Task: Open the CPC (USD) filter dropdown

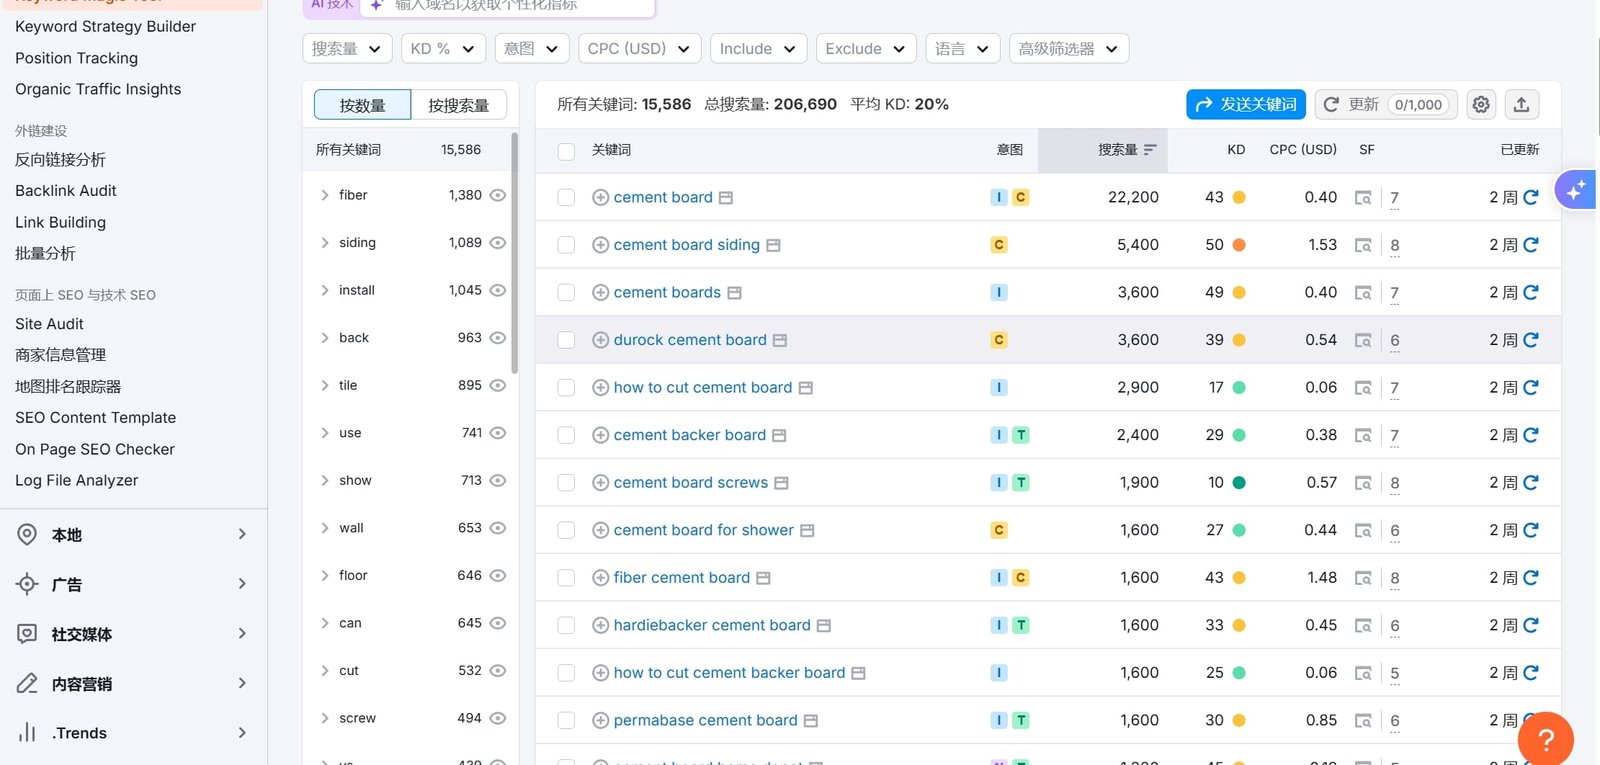Action: [638, 49]
